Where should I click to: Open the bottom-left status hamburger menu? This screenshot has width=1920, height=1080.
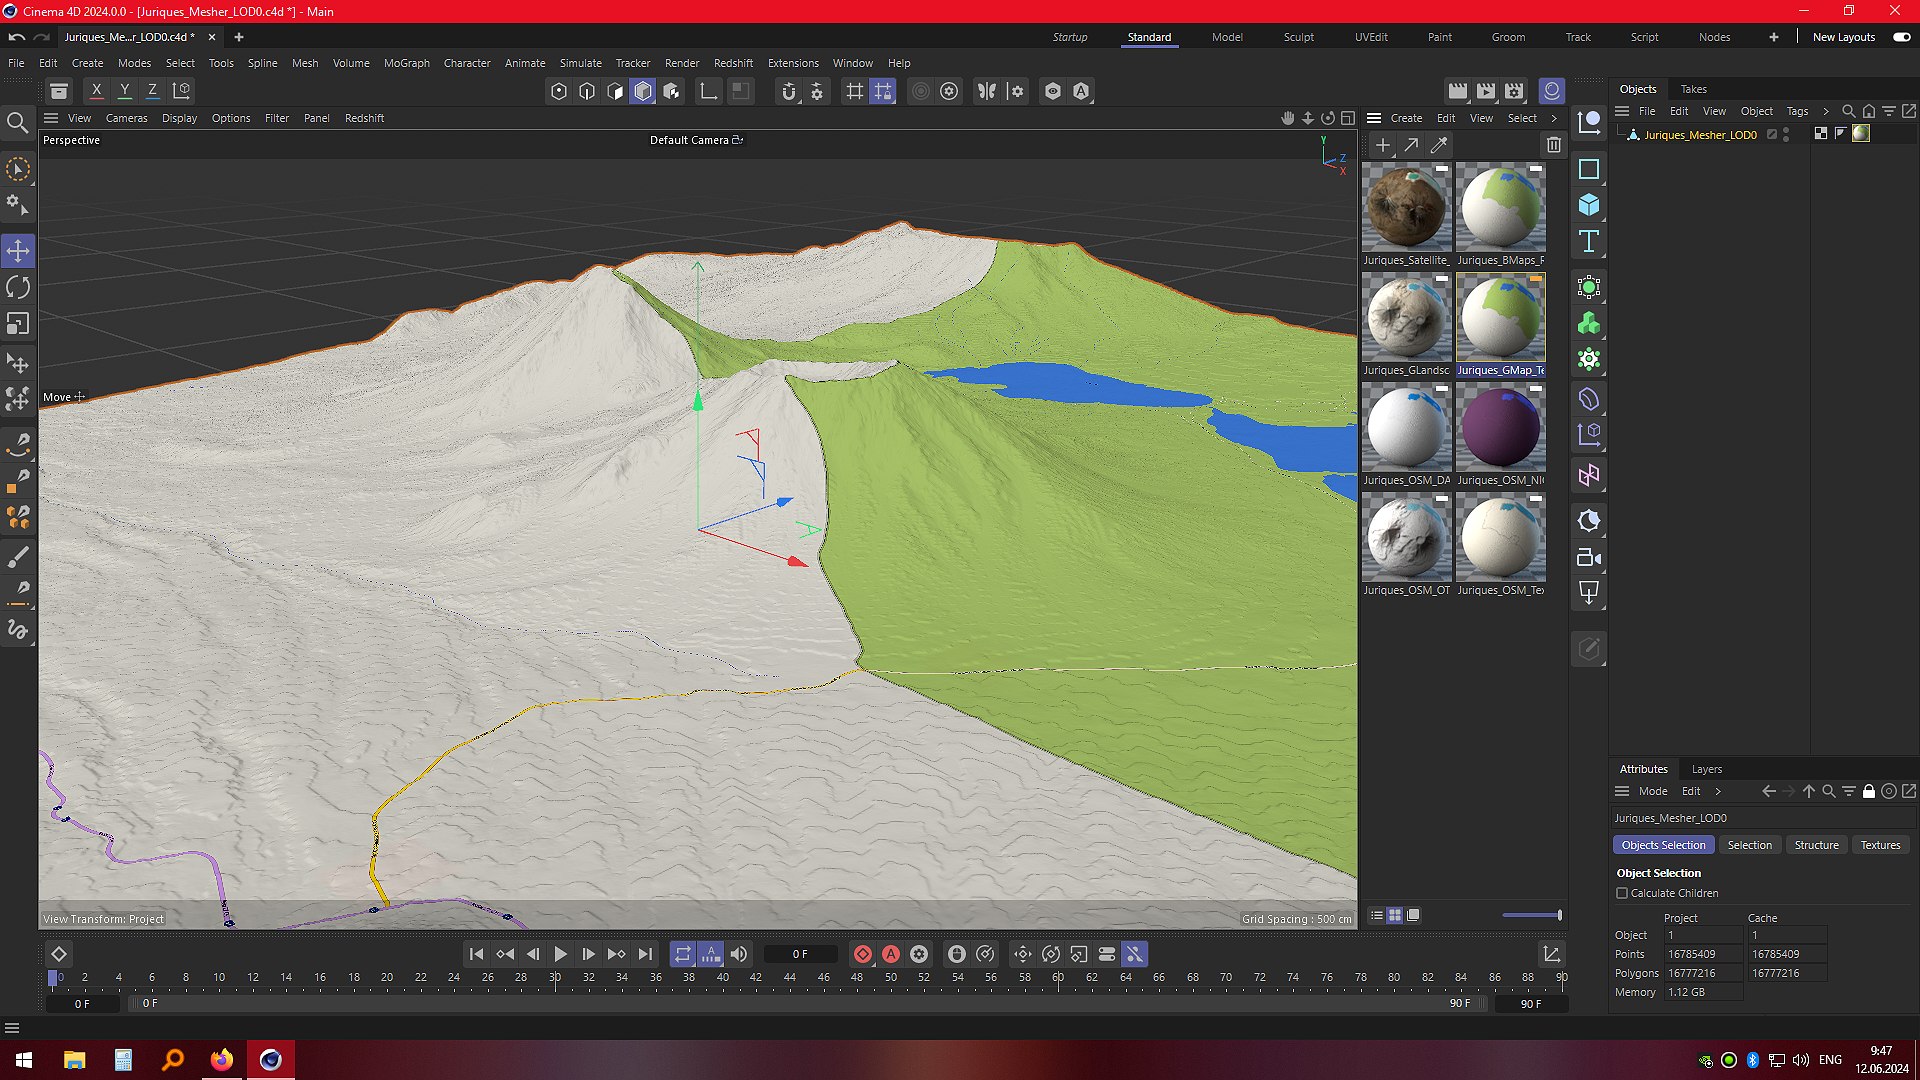pos(12,1028)
